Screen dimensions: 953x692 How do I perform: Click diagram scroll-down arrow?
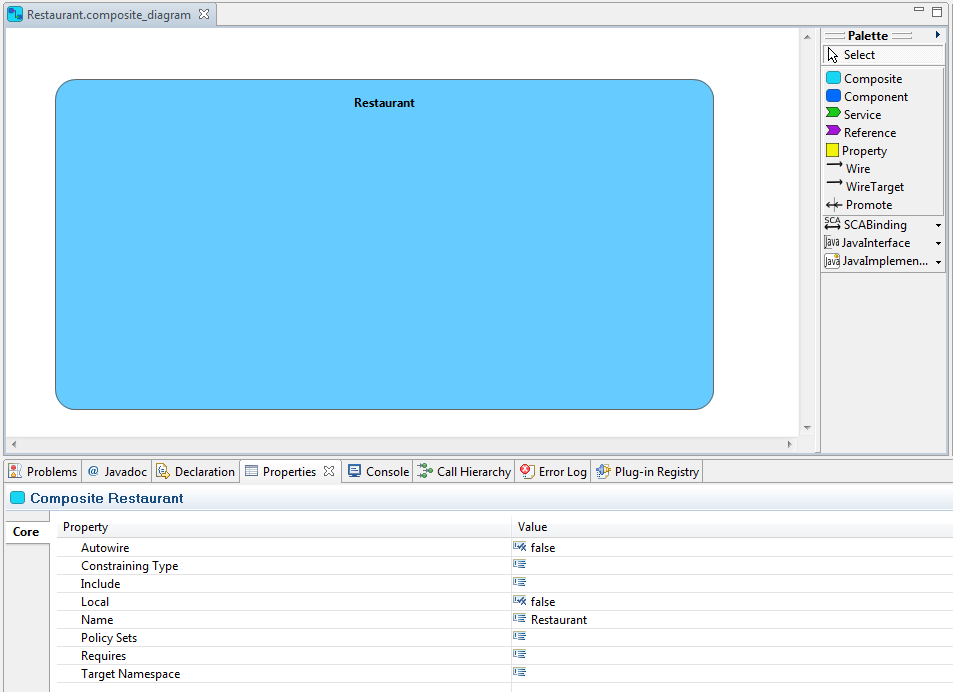807,428
